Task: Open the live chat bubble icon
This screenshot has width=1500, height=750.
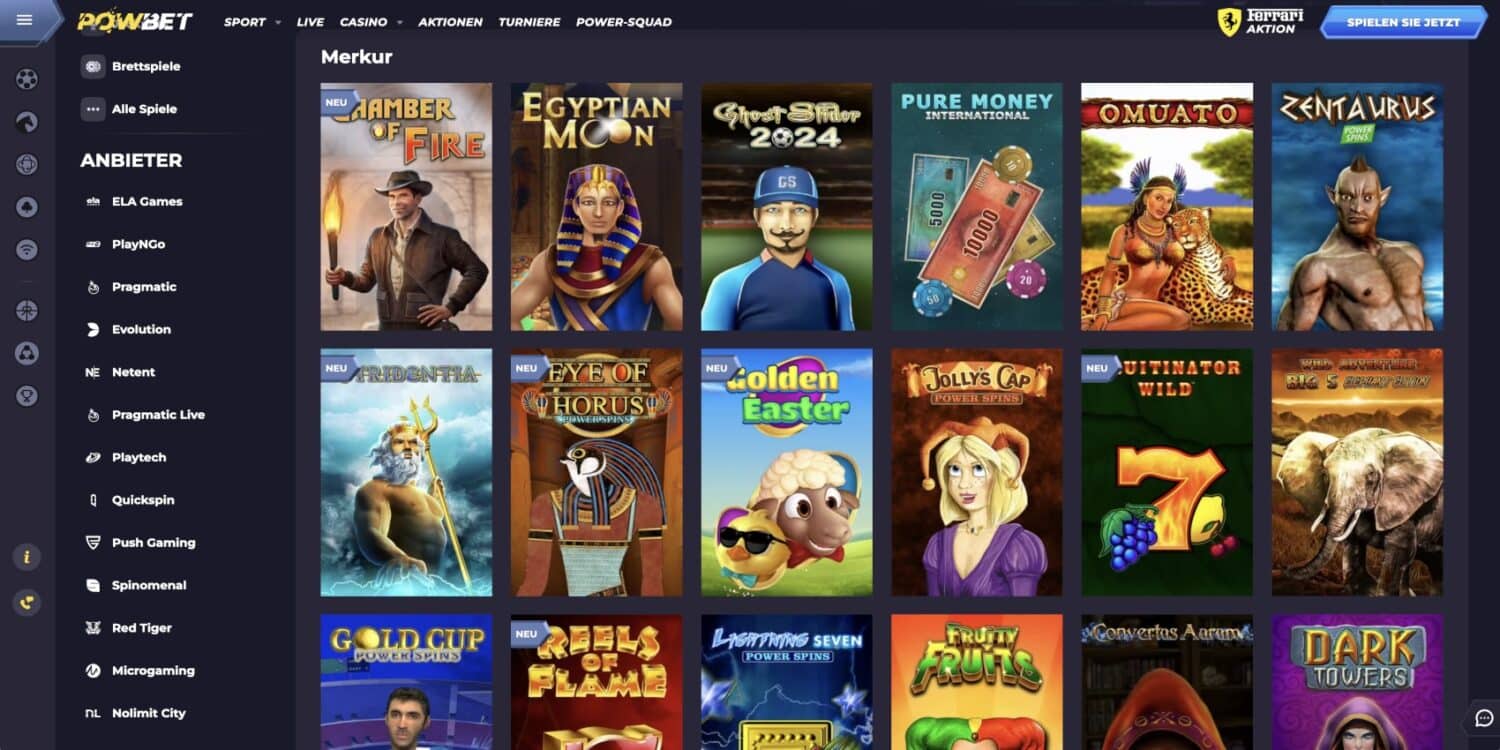Action: point(1482,719)
